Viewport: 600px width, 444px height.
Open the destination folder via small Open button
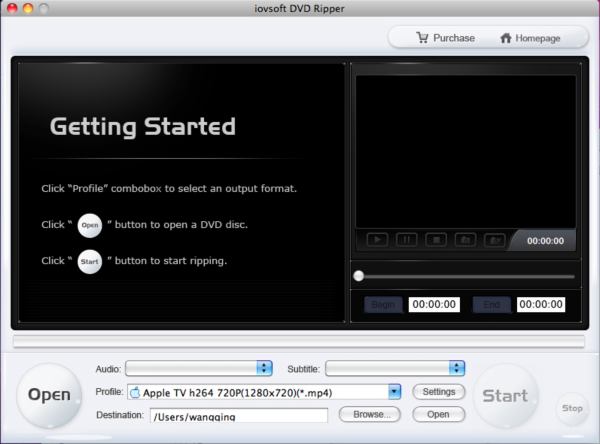(439, 414)
